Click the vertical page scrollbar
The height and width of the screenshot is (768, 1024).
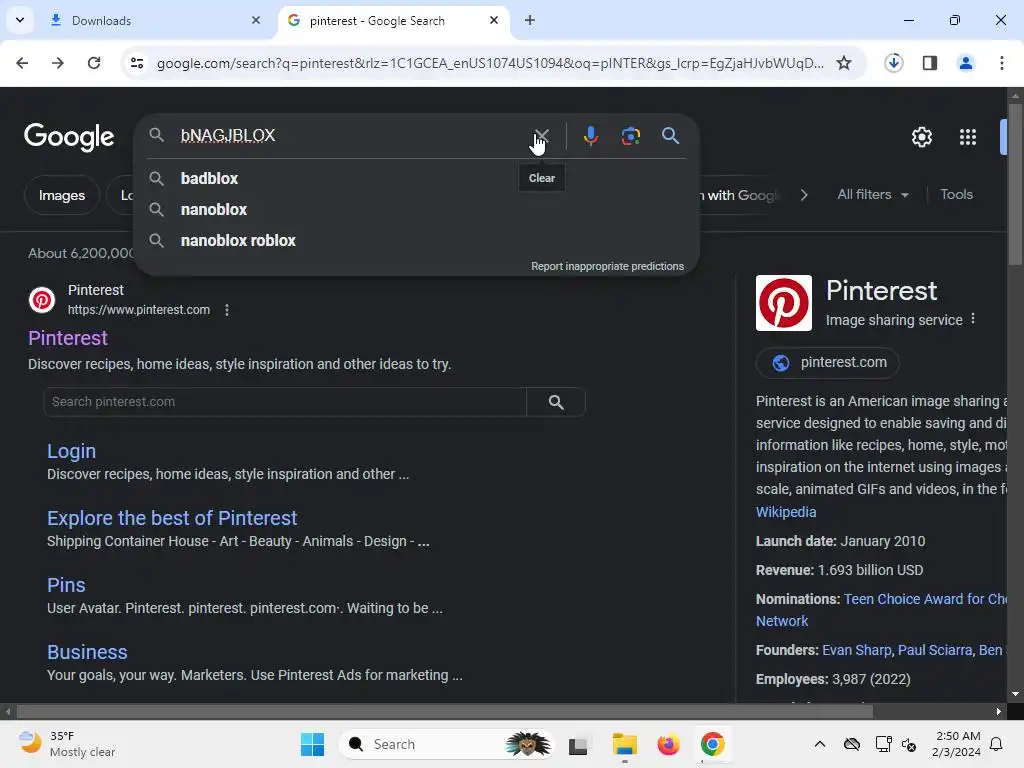(1015, 186)
